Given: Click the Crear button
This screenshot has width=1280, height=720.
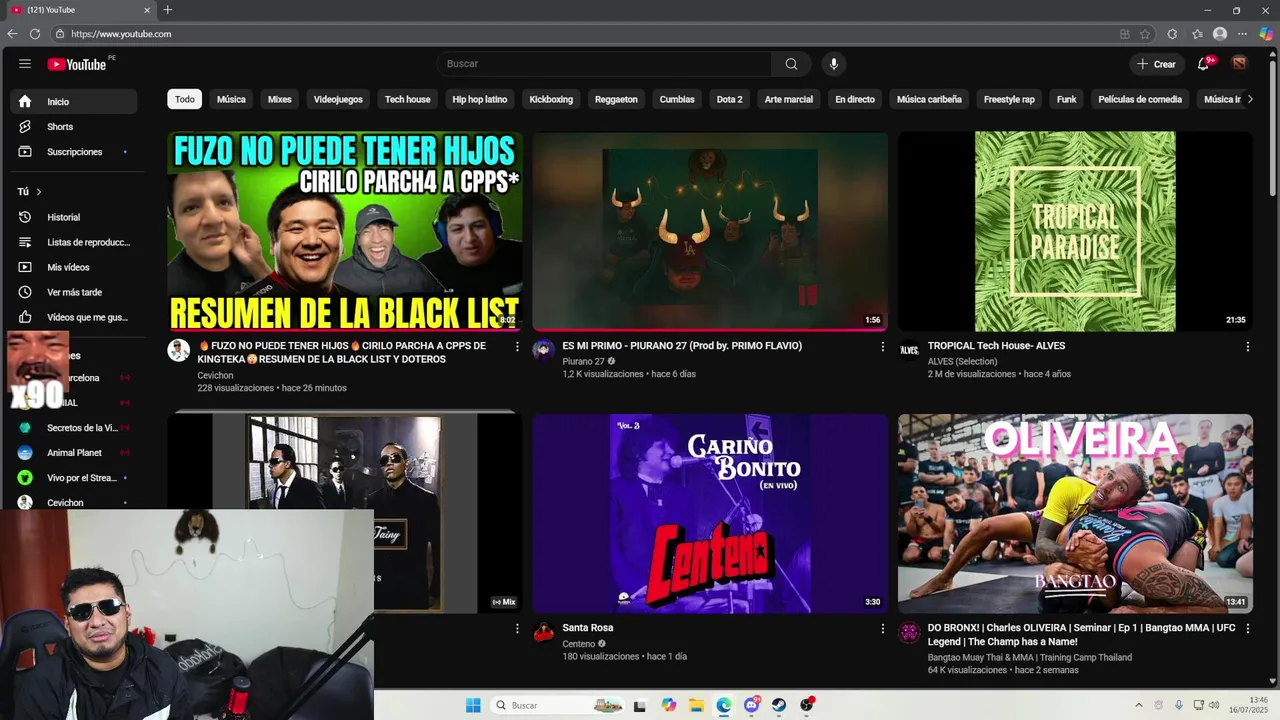Looking at the screenshot, I should tap(1156, 64).
